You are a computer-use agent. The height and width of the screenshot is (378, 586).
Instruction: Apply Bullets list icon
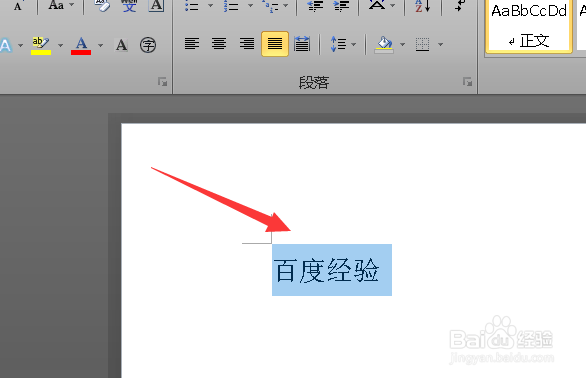click(x=192, y=6)
